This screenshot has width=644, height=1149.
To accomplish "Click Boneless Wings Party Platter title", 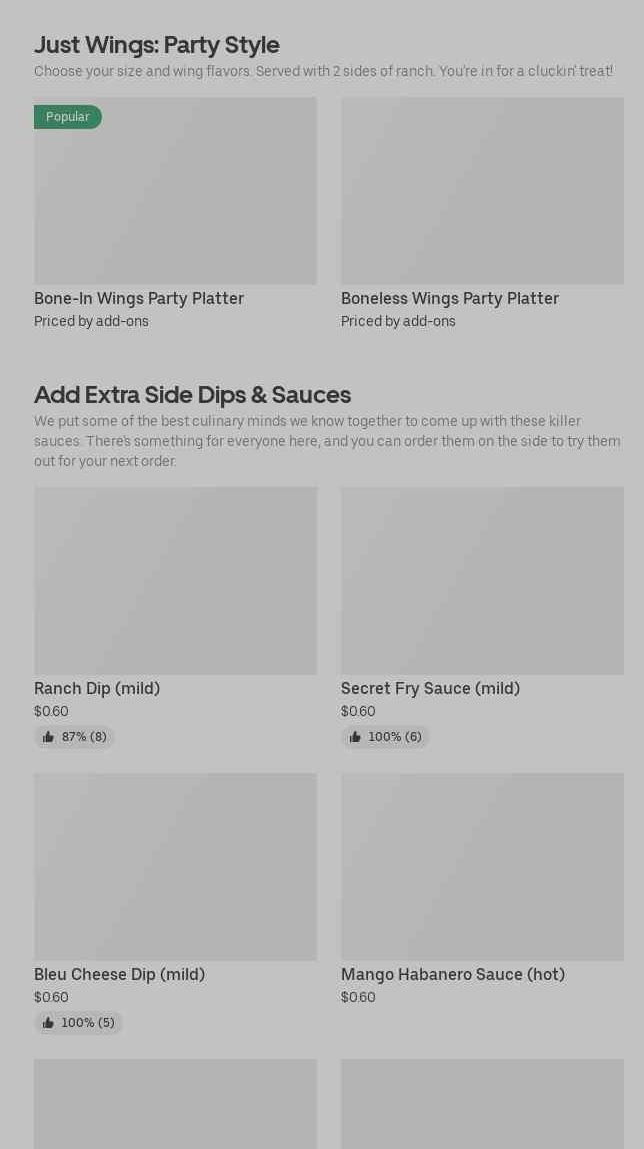I will pos(450,298).
